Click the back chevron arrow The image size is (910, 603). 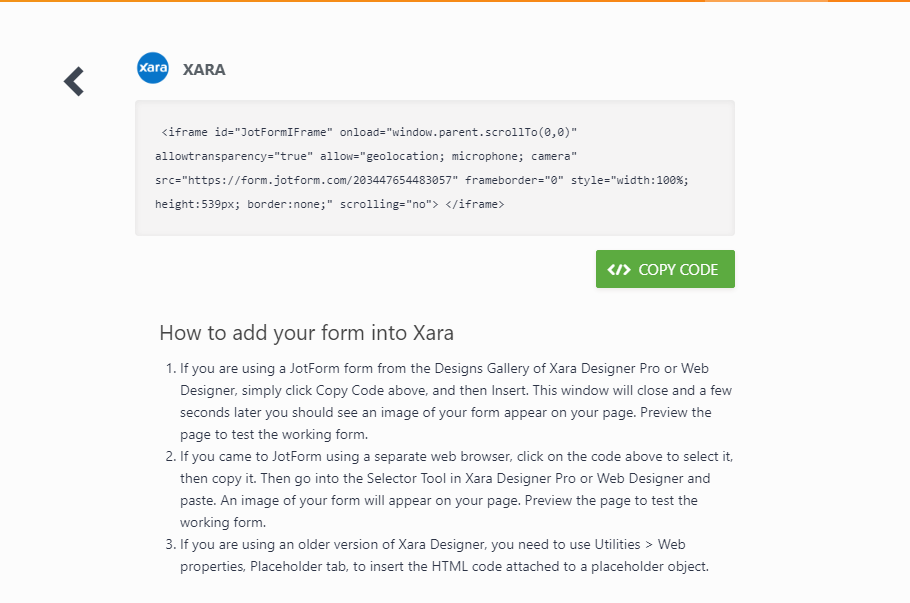coord(74,81)
